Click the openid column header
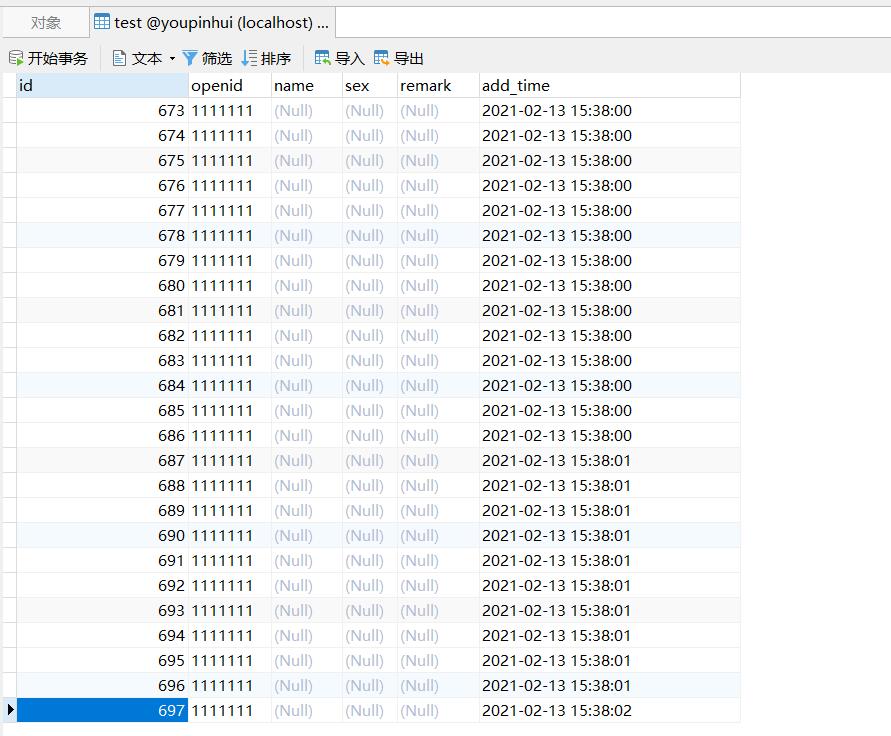This screenshot has height=736, width=891. [230, 85]
